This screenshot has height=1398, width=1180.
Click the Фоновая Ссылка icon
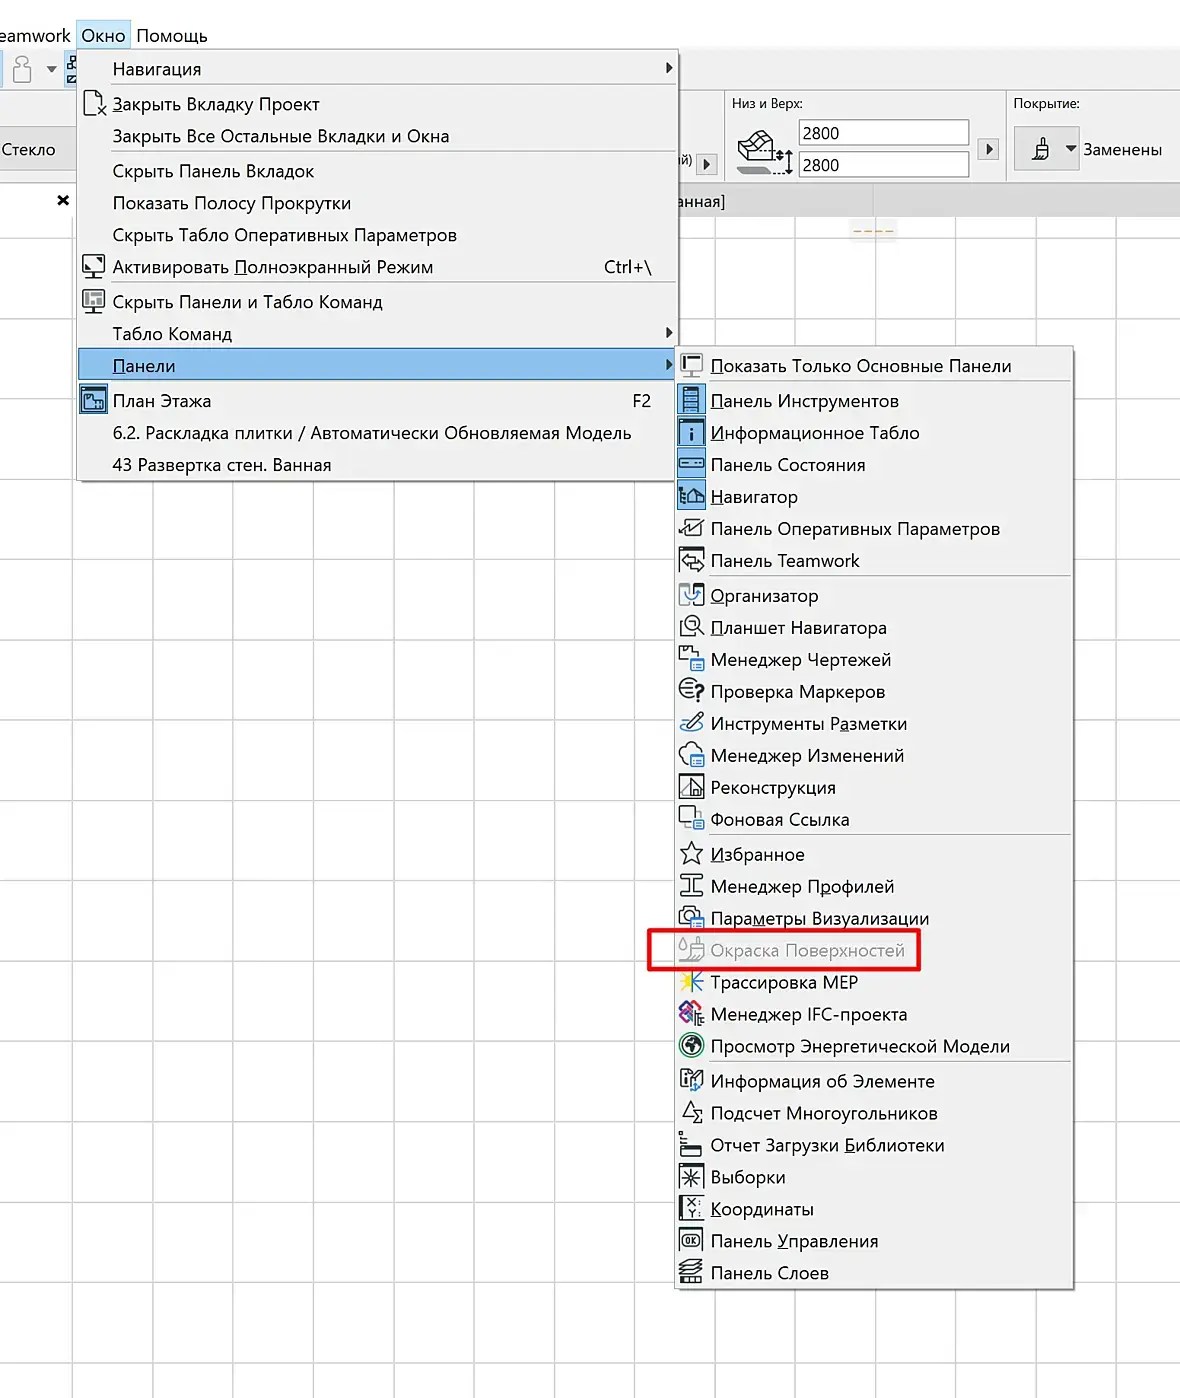691,820
